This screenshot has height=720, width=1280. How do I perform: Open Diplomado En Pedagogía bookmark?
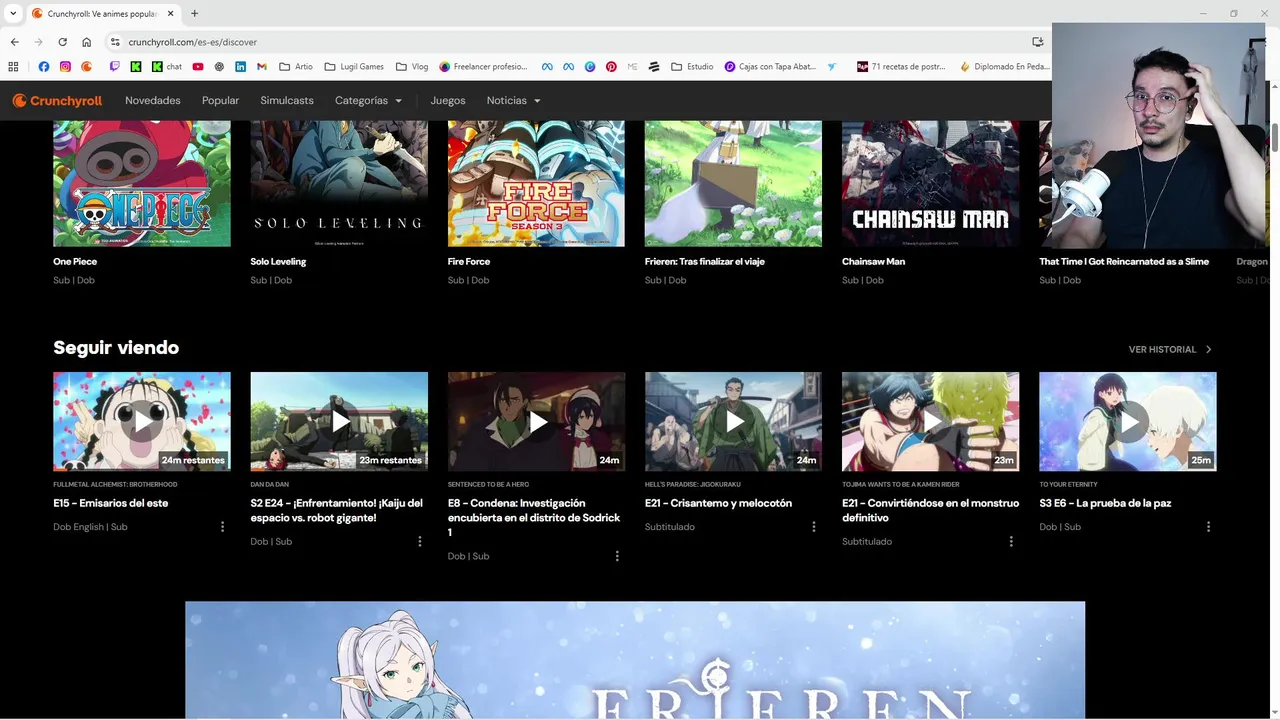point(1004,67)
